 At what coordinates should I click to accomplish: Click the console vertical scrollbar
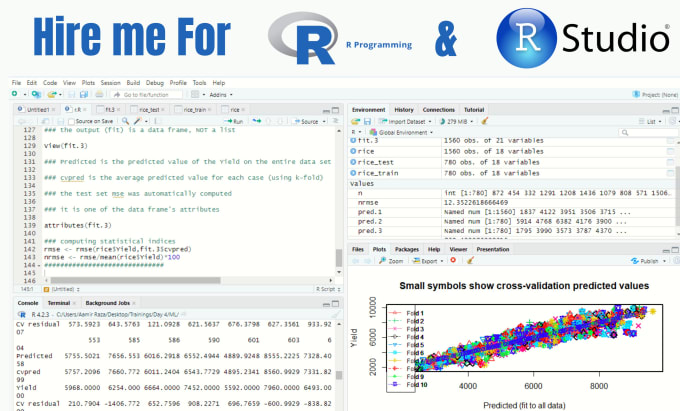point(339,375)
